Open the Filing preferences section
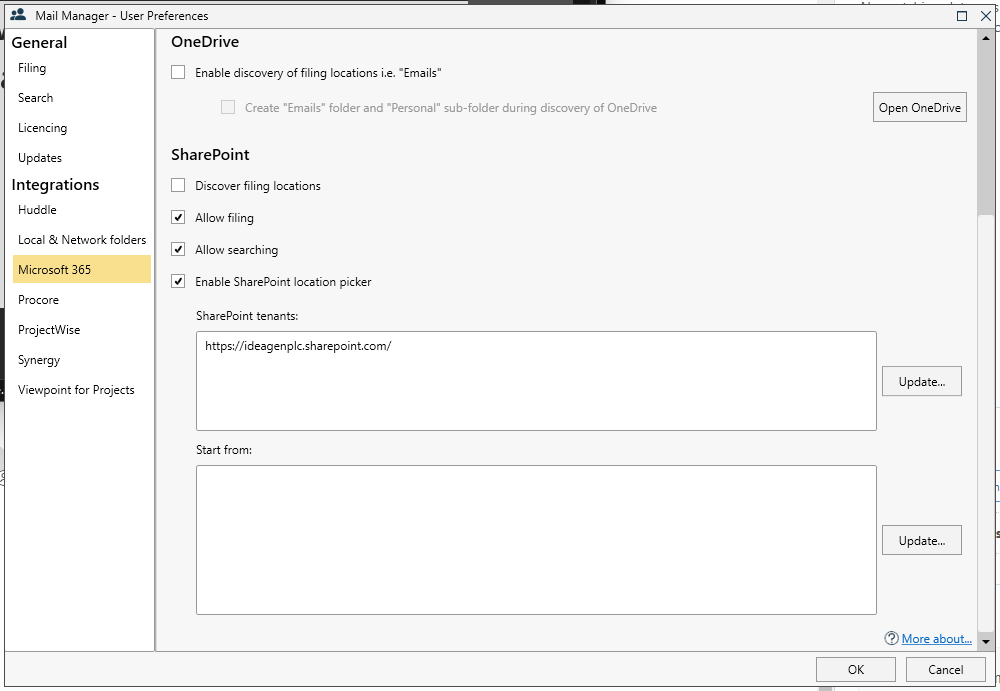 pyautogui.click(x=32, y=68)
